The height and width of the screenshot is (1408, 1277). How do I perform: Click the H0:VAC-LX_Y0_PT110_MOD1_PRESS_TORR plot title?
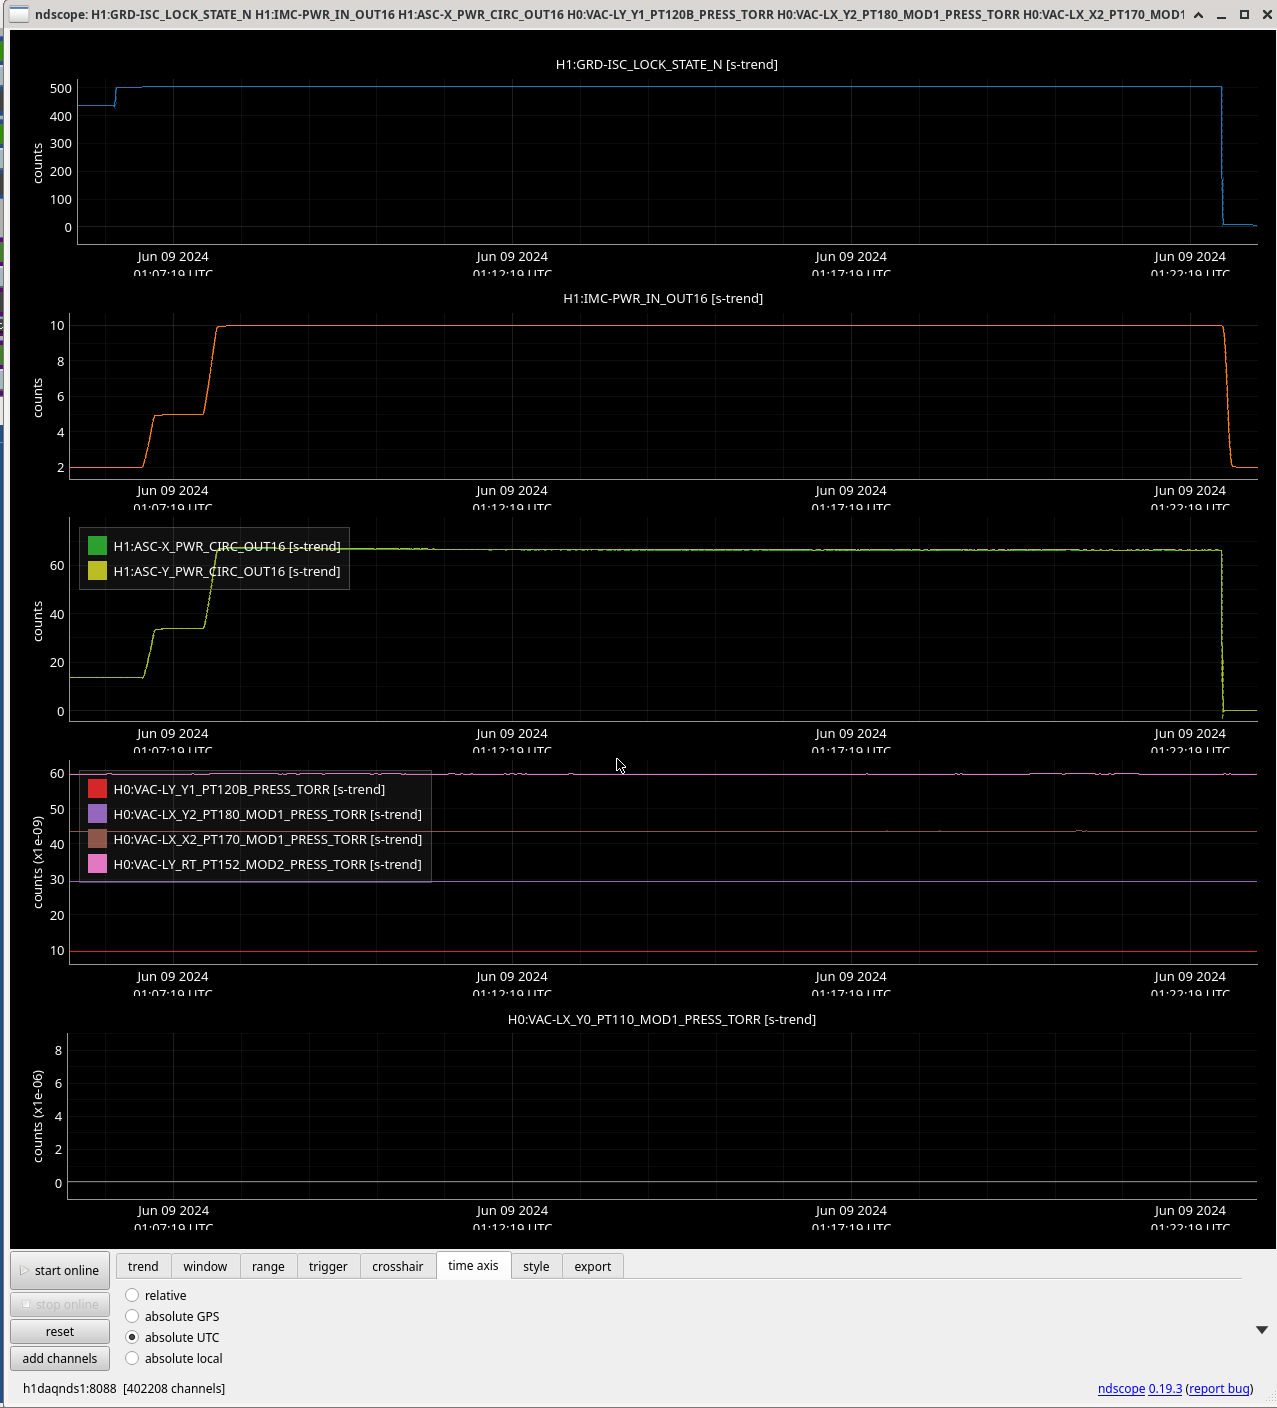tap(662, 1019)
